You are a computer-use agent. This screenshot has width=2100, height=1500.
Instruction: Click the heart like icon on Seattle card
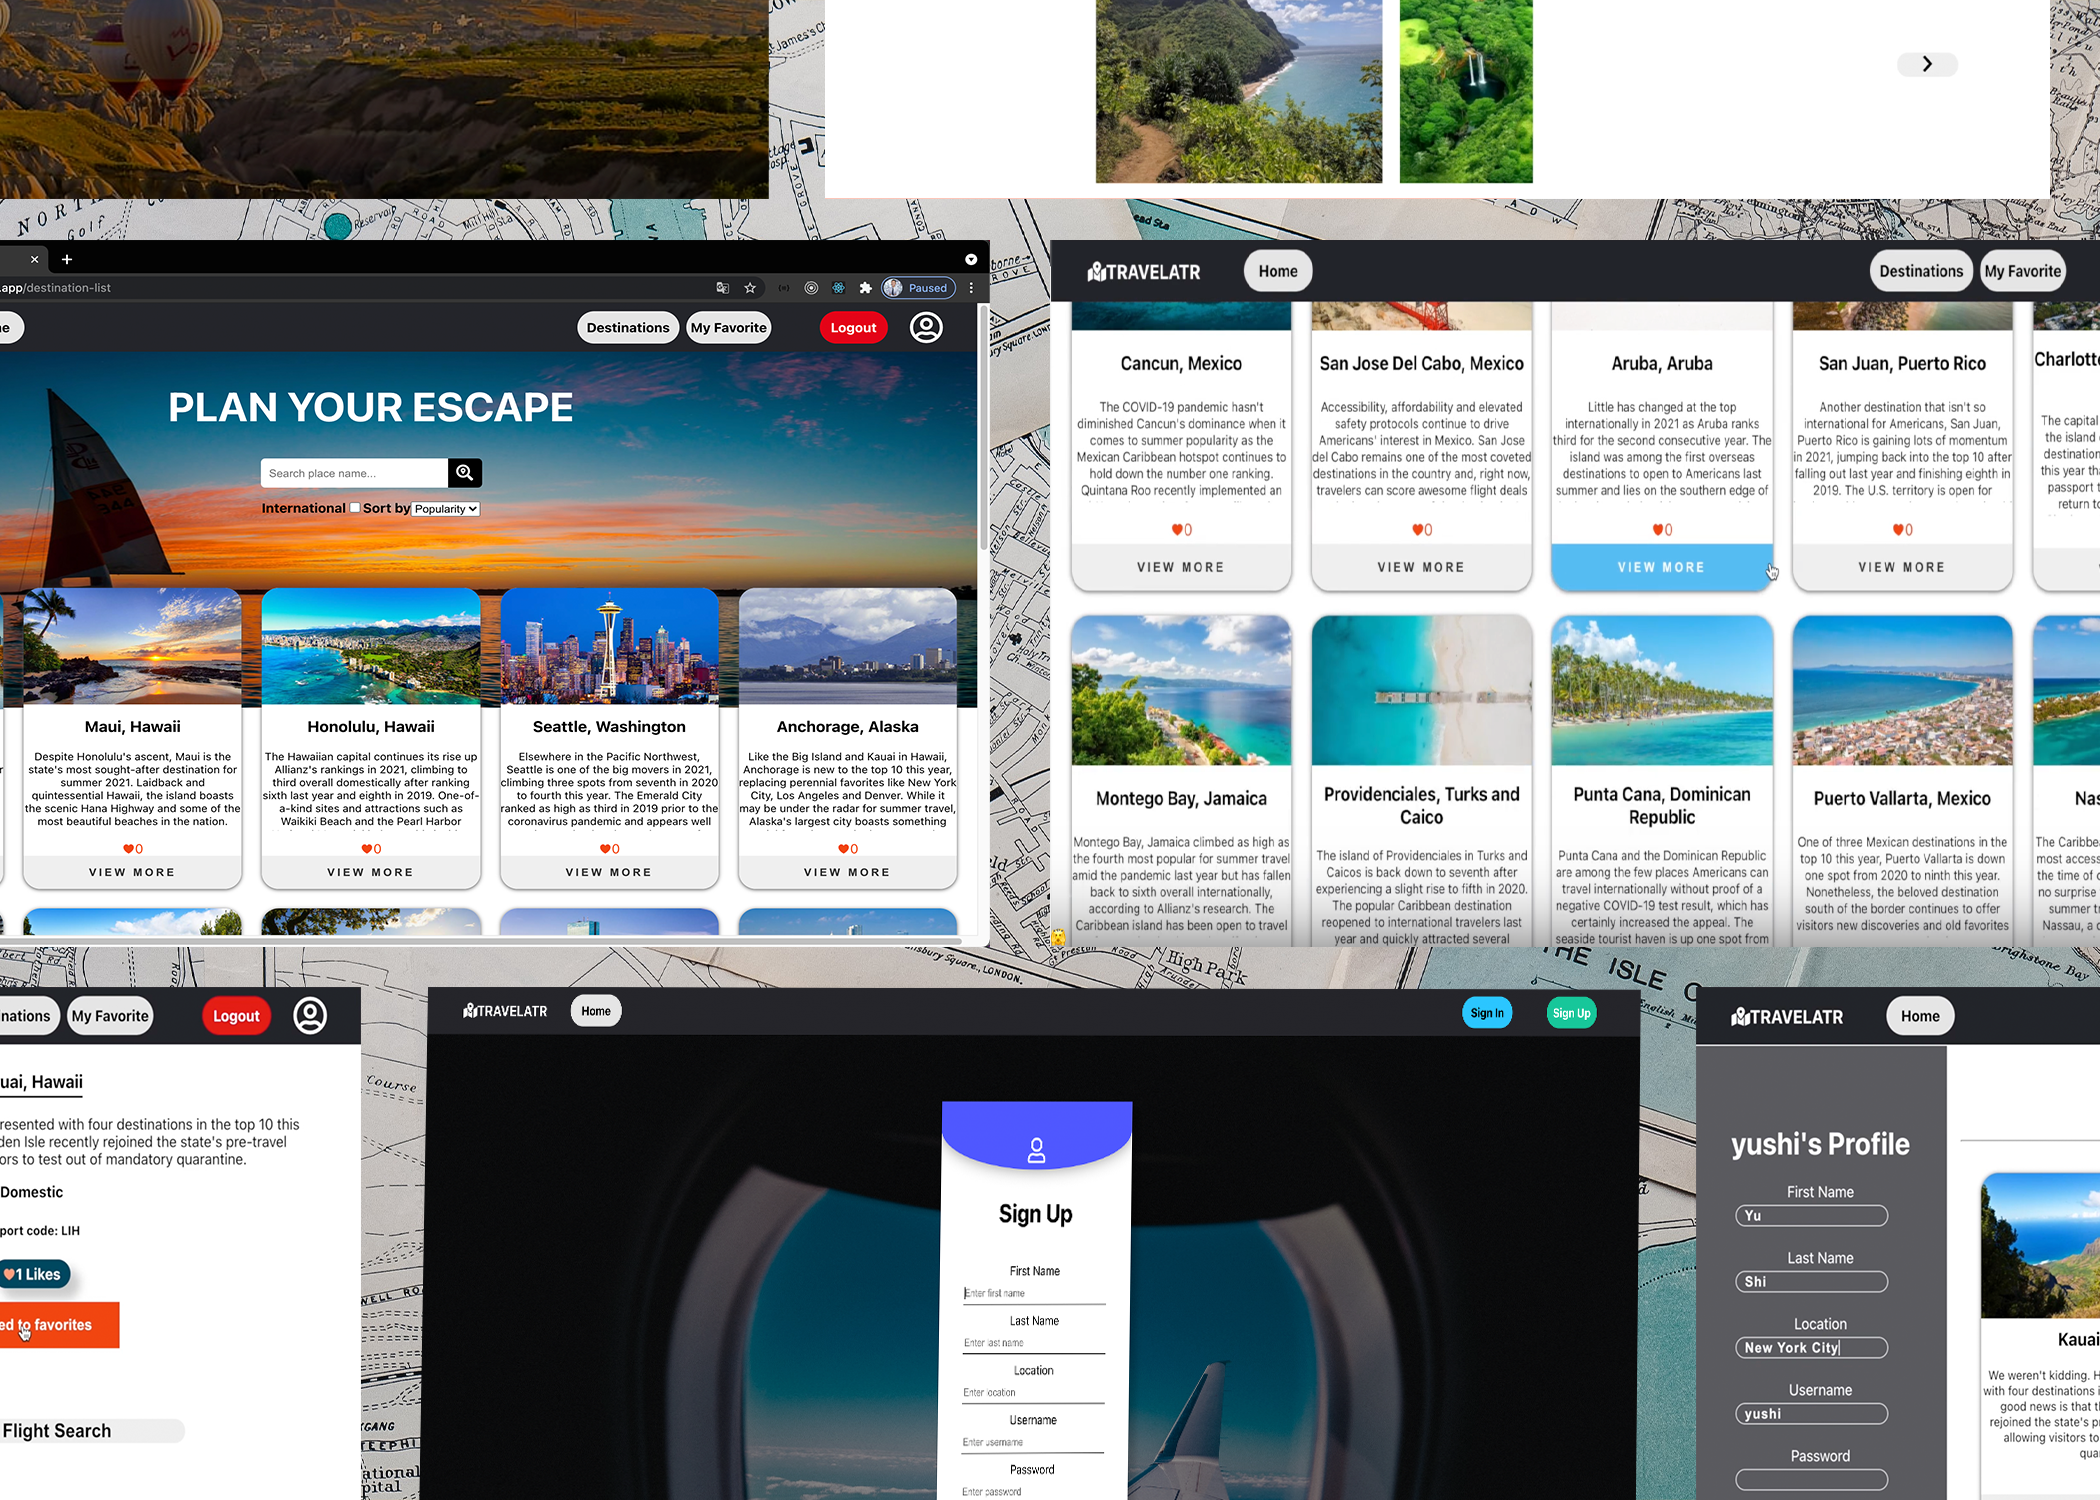[605, 849]
